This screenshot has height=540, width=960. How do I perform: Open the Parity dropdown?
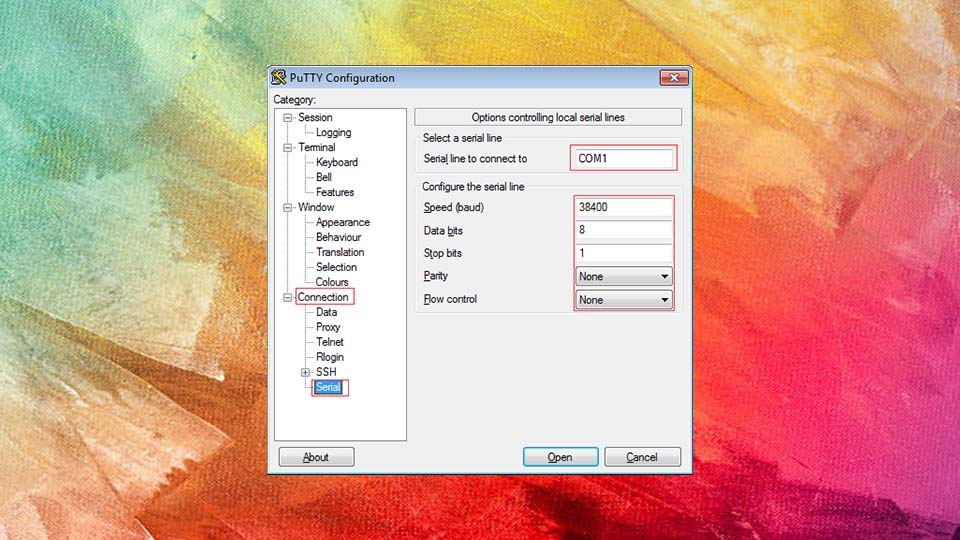coord(623,276)
